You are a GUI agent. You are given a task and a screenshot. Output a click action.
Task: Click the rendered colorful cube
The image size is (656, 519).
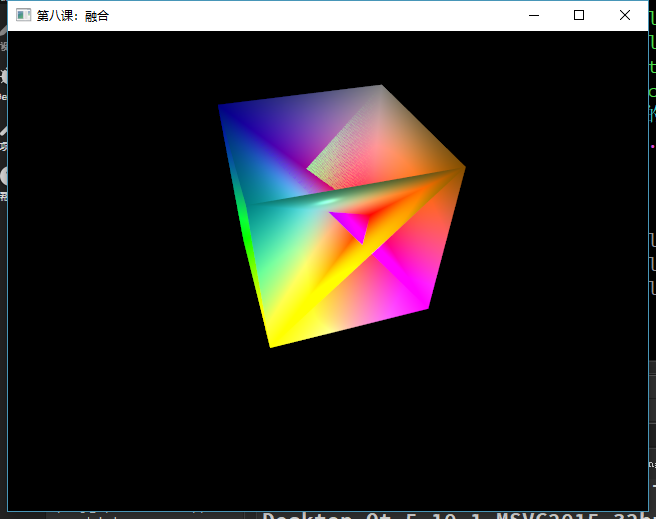pyautogui.click(x=341, y=216)
